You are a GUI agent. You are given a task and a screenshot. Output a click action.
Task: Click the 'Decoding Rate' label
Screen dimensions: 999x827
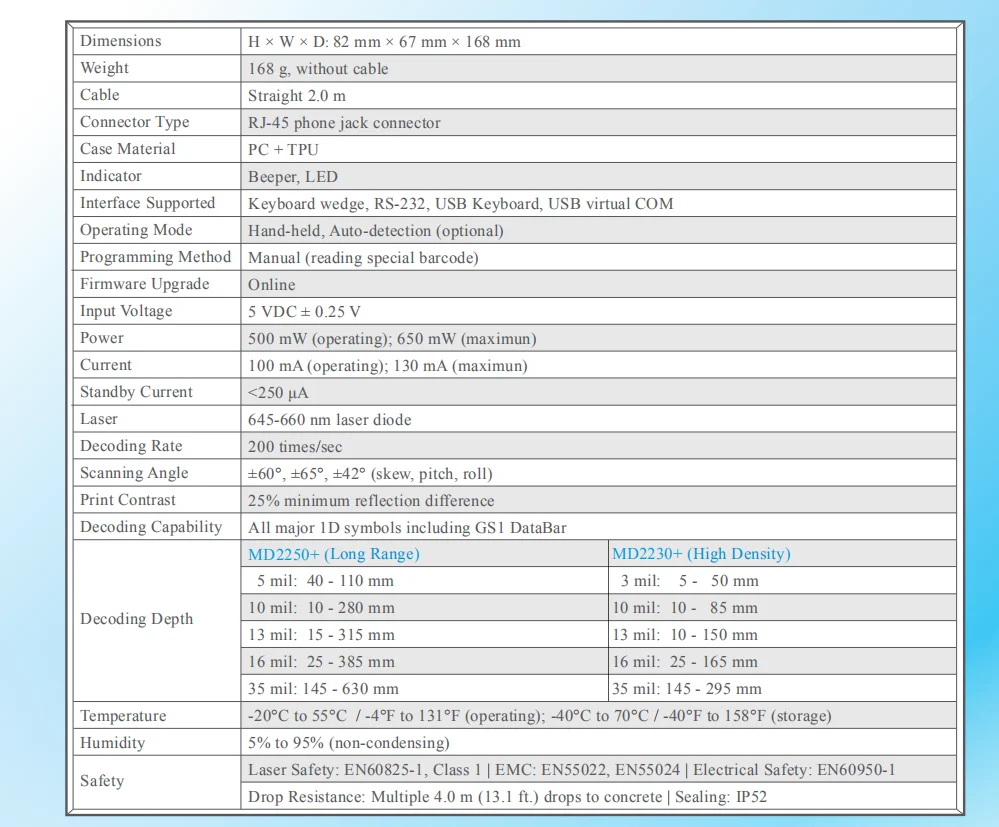[x=131, y=446]
